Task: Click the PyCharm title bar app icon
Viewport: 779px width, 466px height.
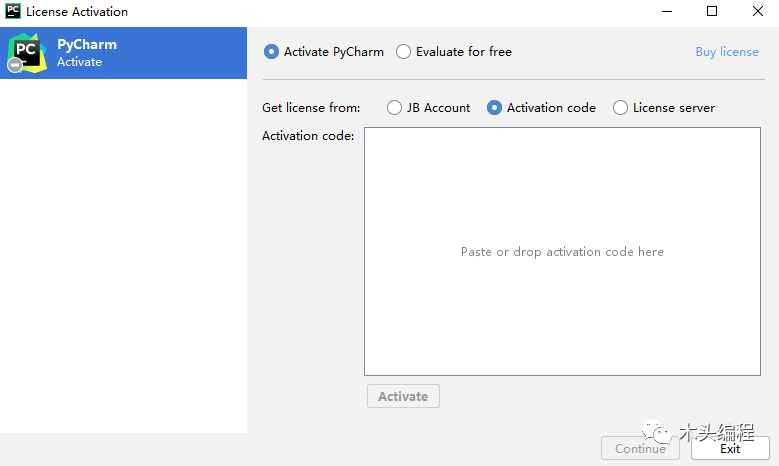Action: tap(13, 12)
